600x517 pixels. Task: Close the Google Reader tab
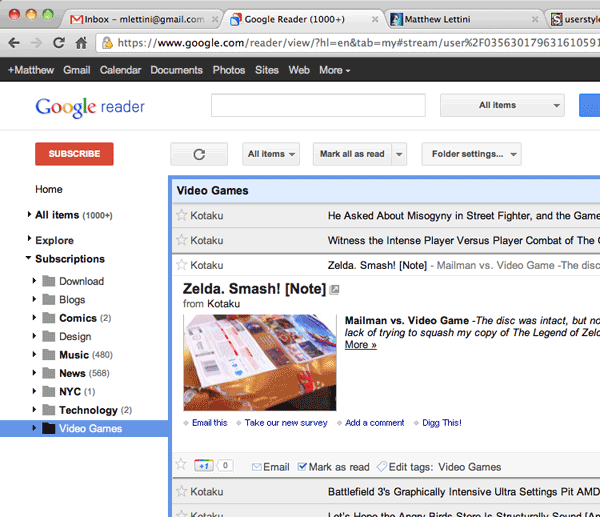(375, 19)
